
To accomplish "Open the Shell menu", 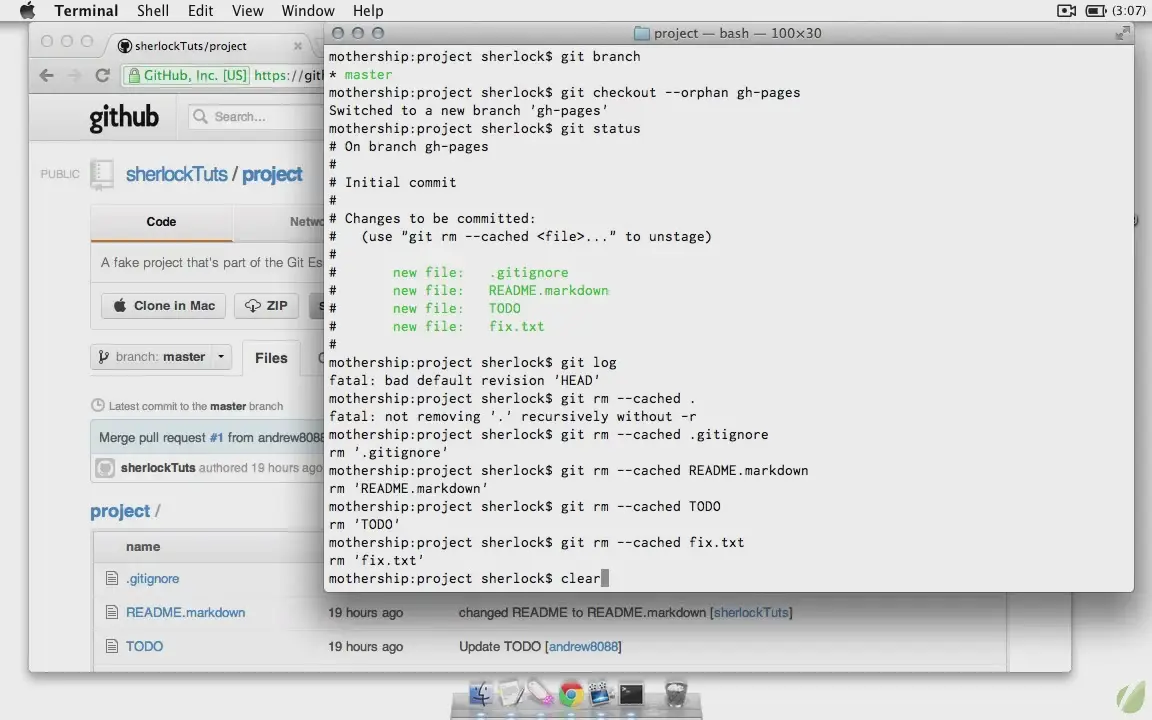I will 153,10.
